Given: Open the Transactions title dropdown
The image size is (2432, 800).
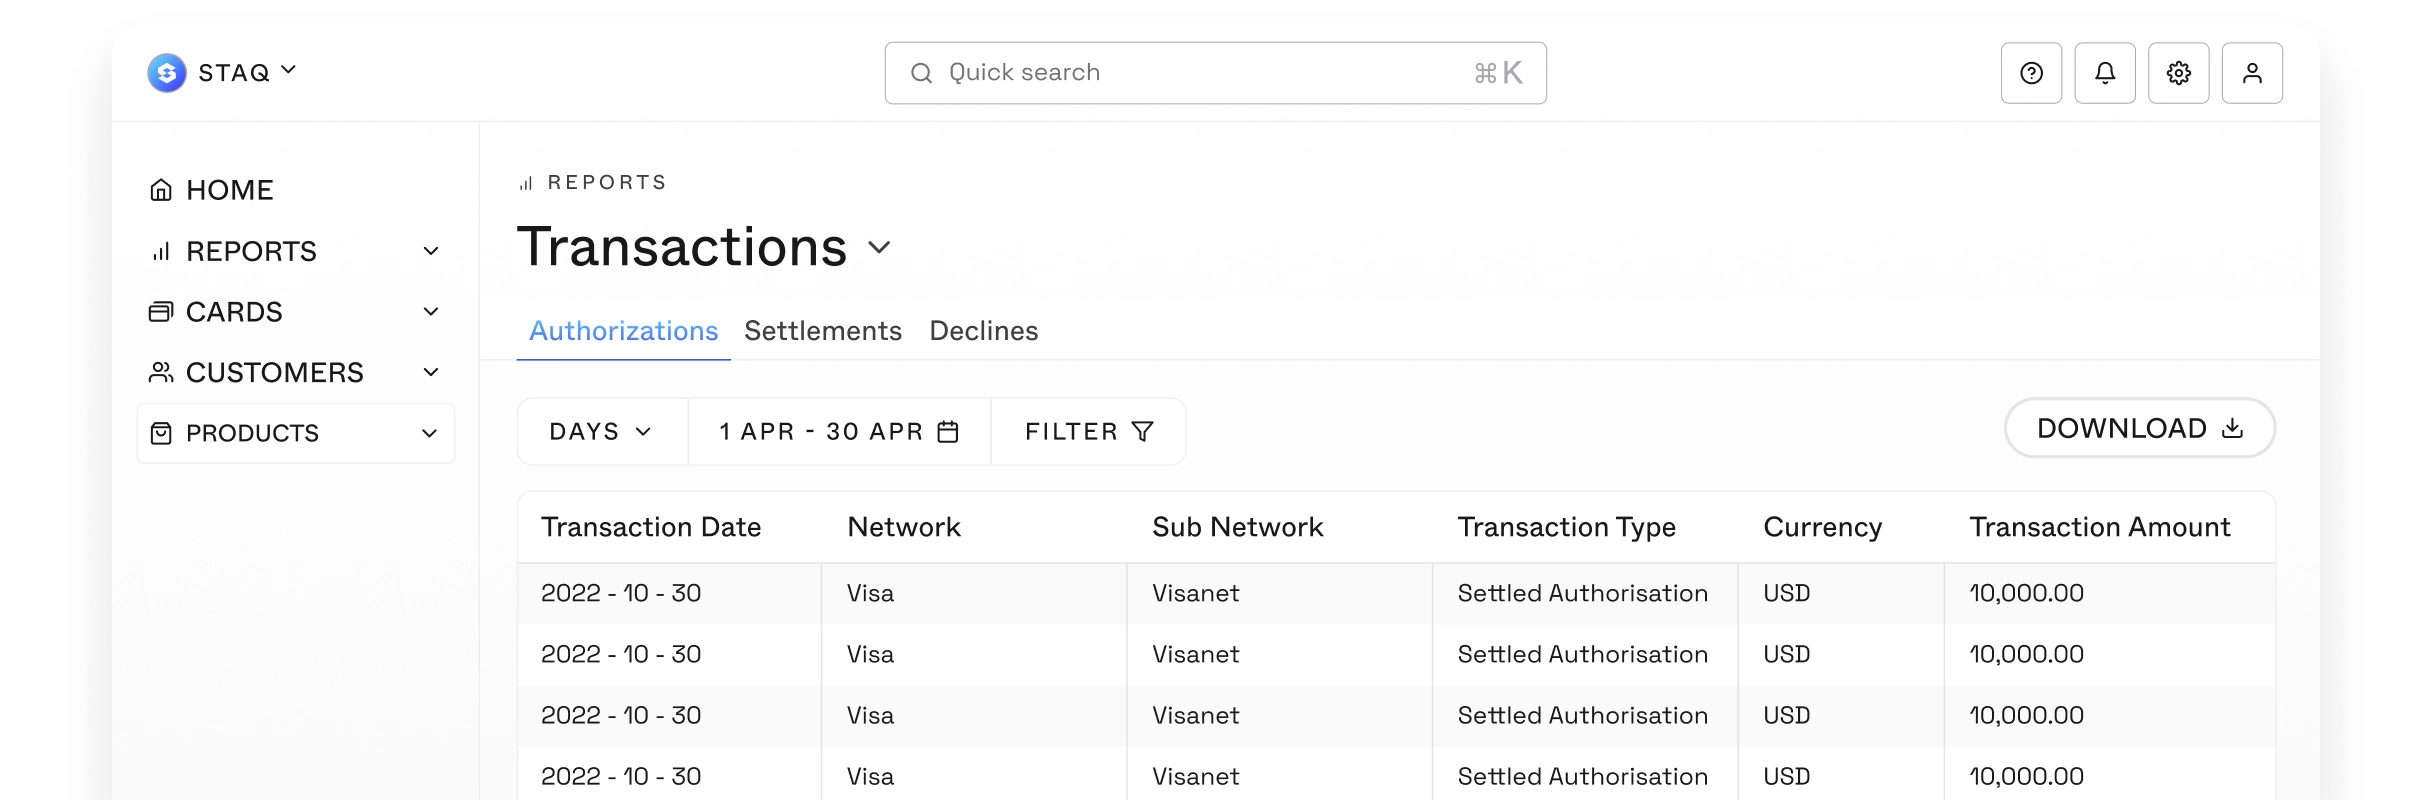Looking at the screenshot, I should coord(879,247).
